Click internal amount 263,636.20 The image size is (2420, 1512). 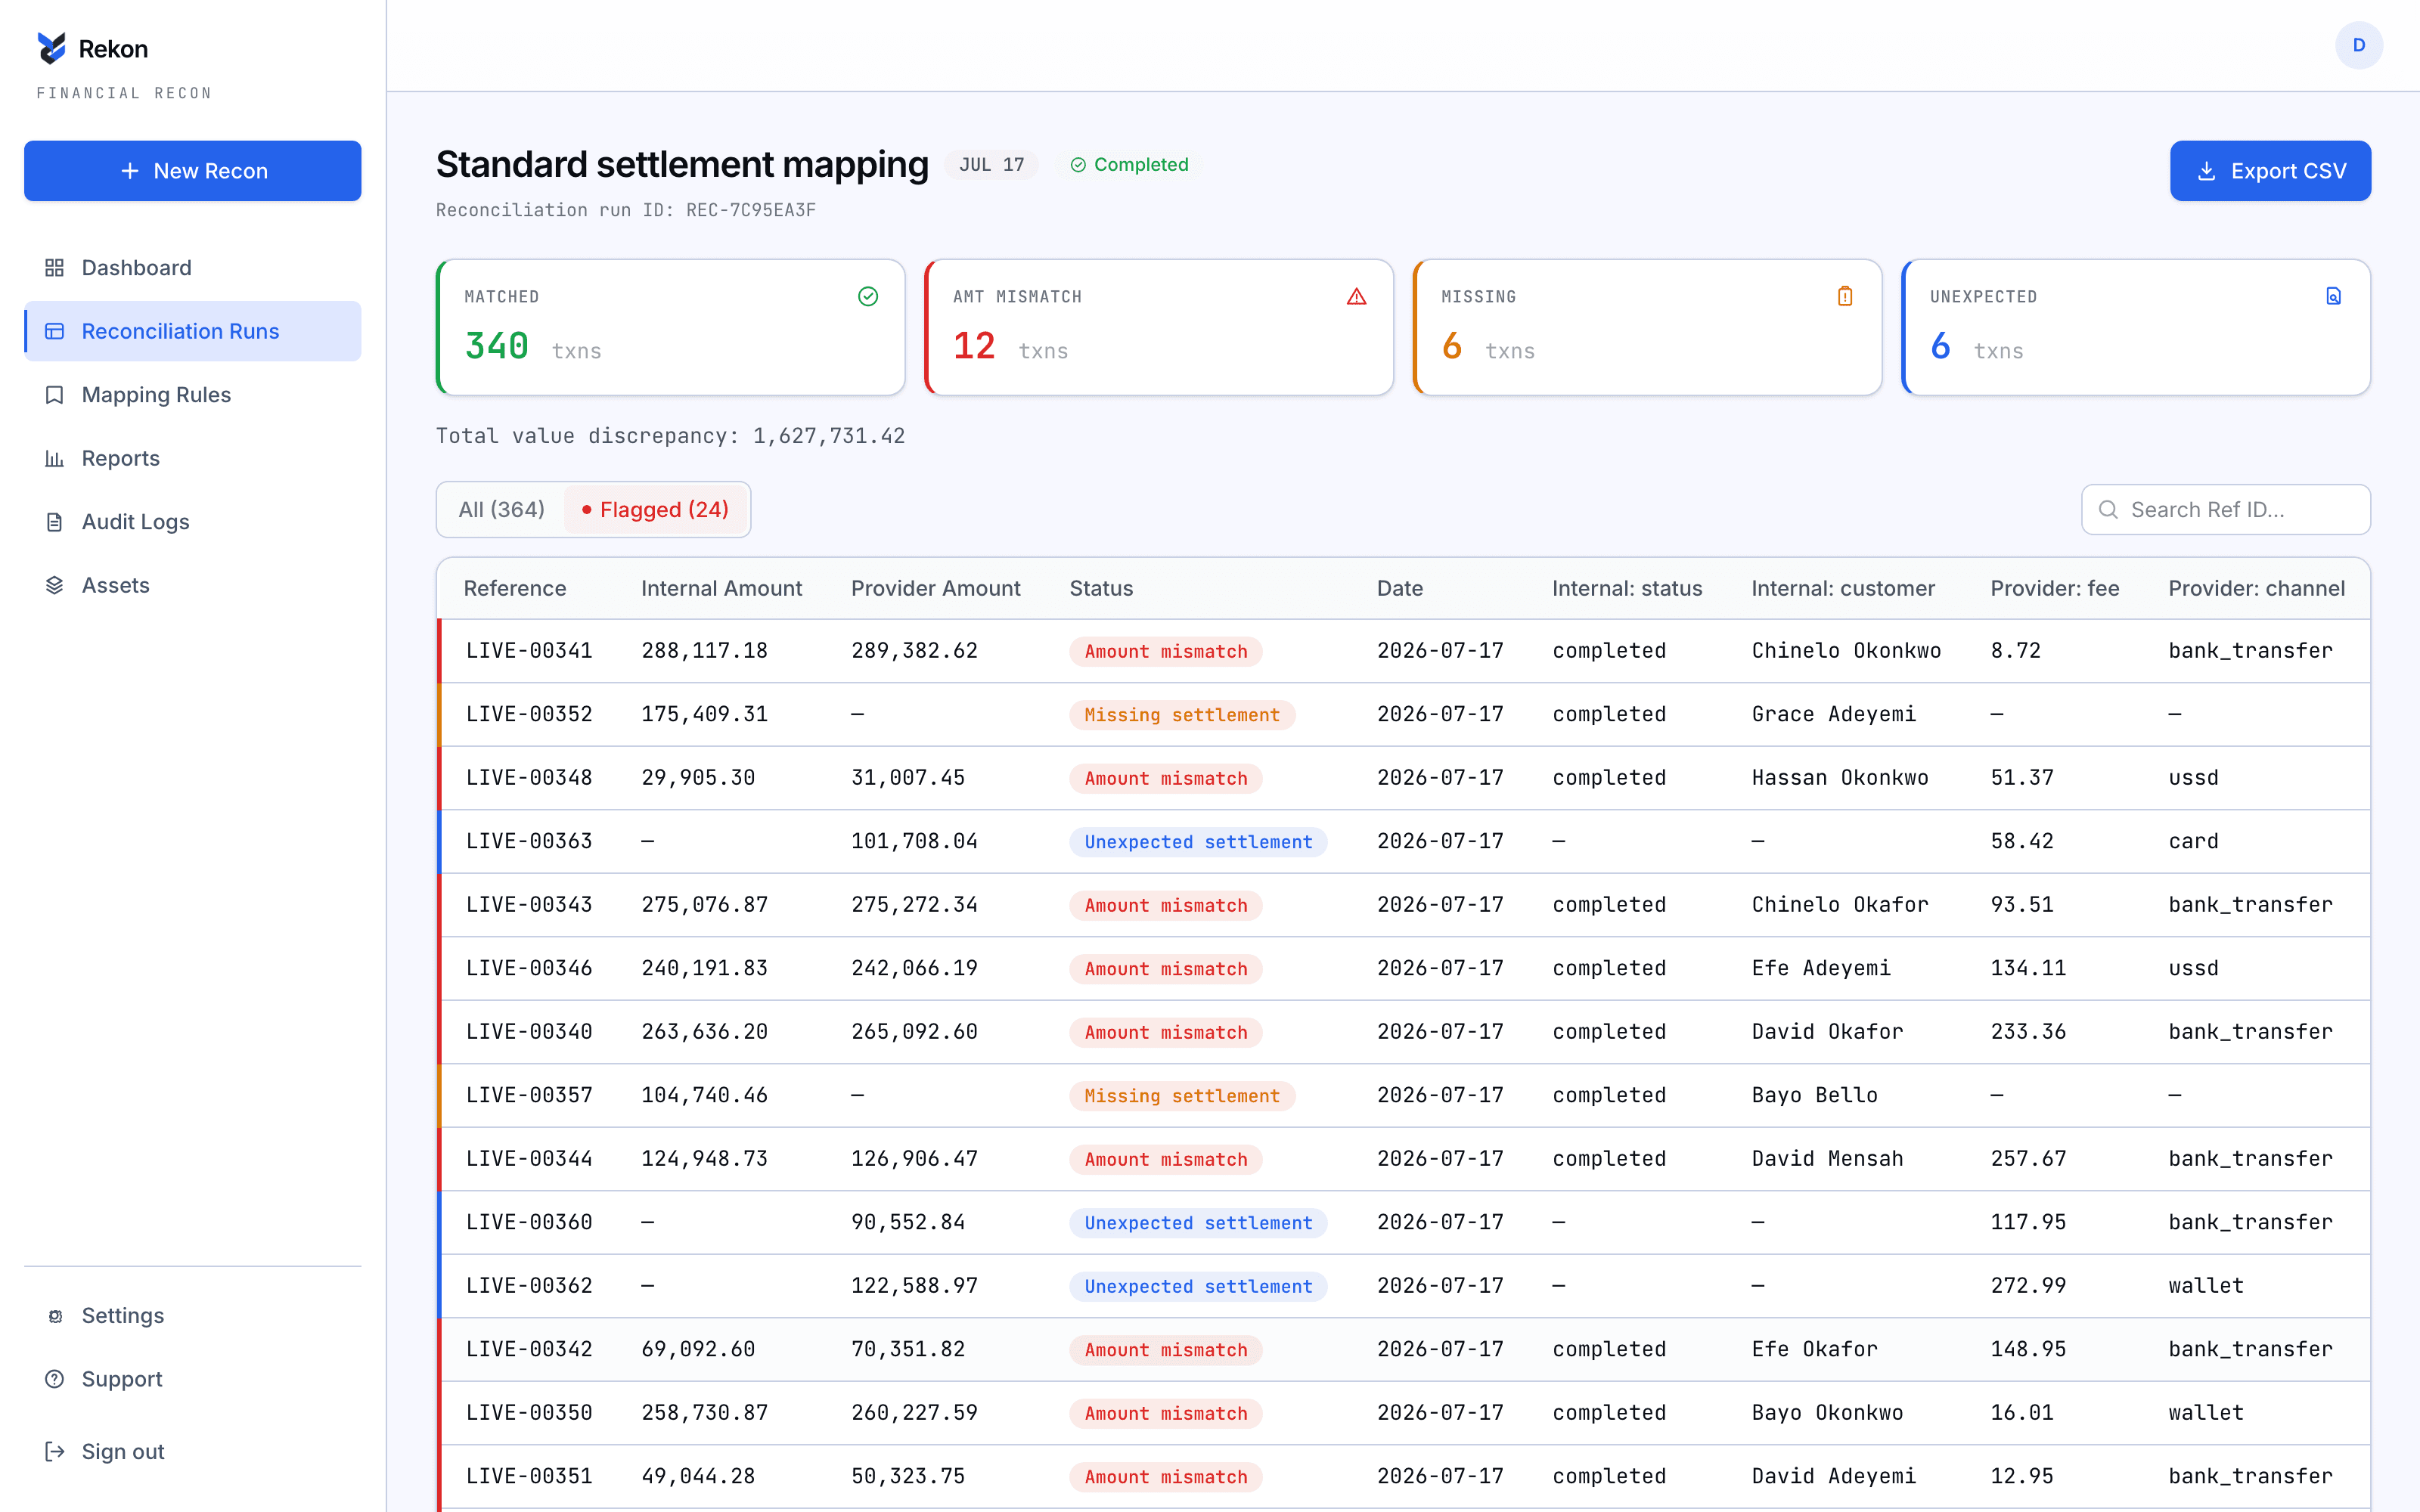tap(704, 1032)
